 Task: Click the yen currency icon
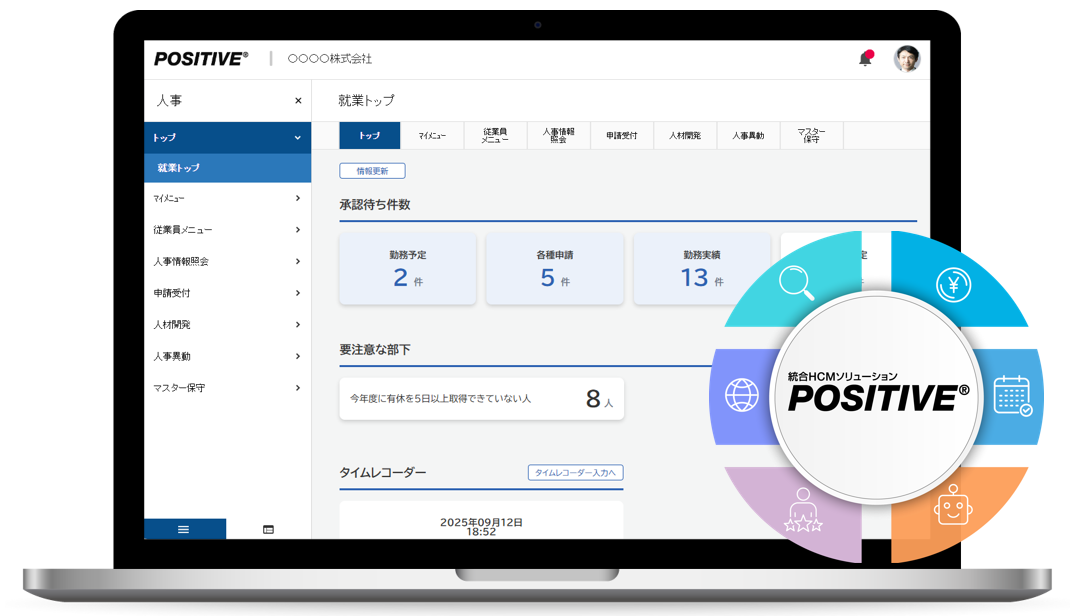click(x=953, y=285)
